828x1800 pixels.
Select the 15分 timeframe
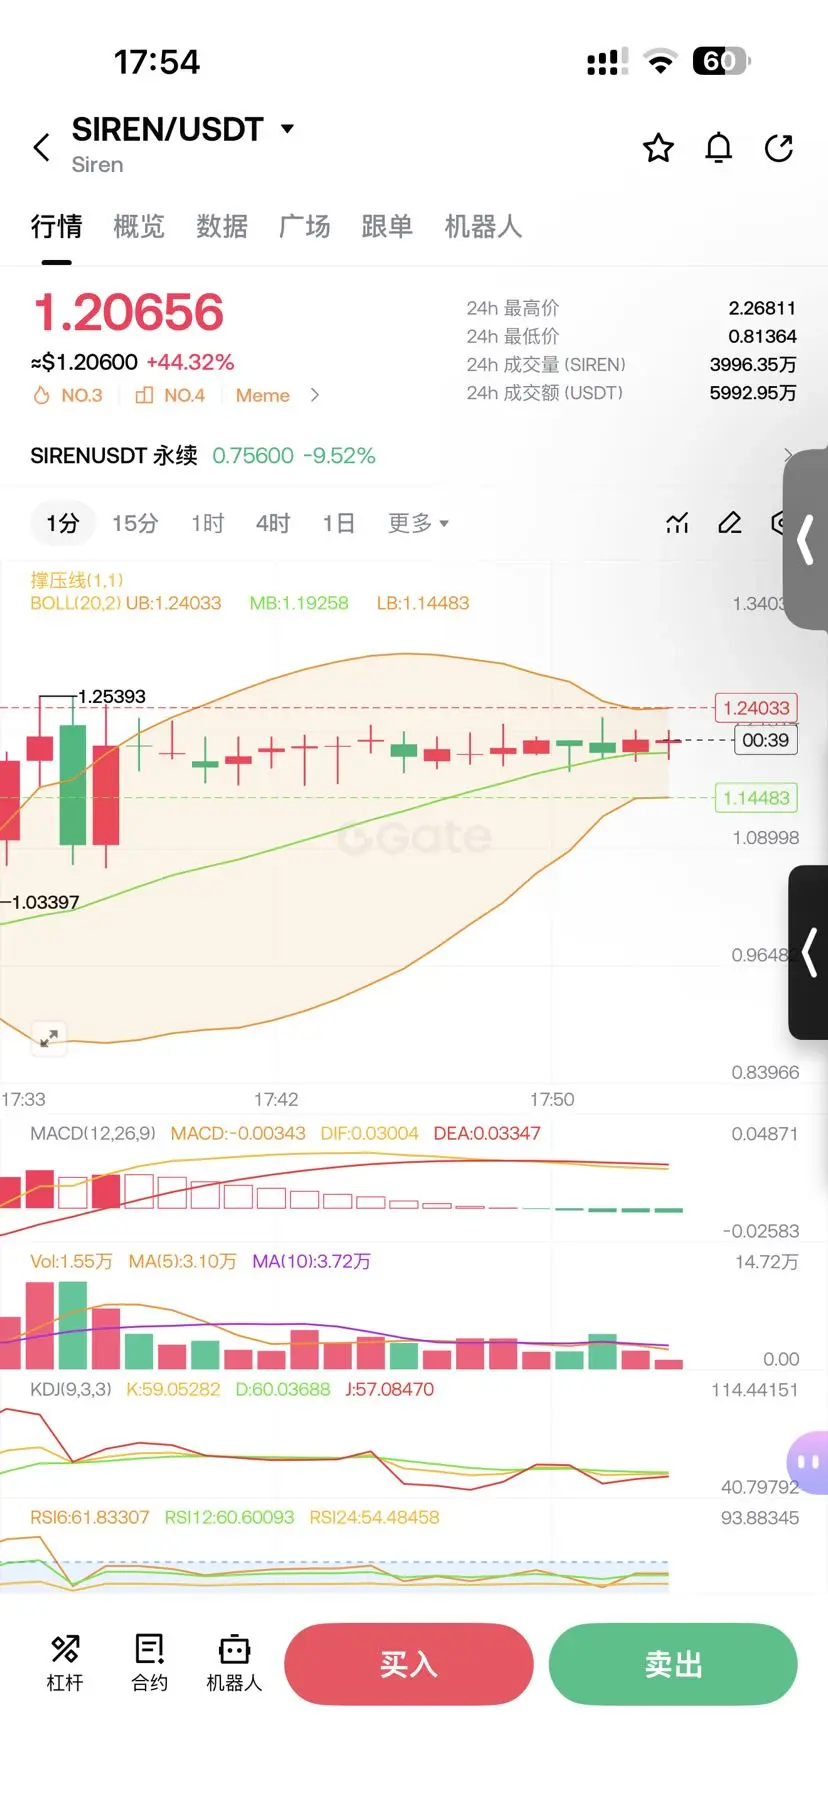[135, 523]
